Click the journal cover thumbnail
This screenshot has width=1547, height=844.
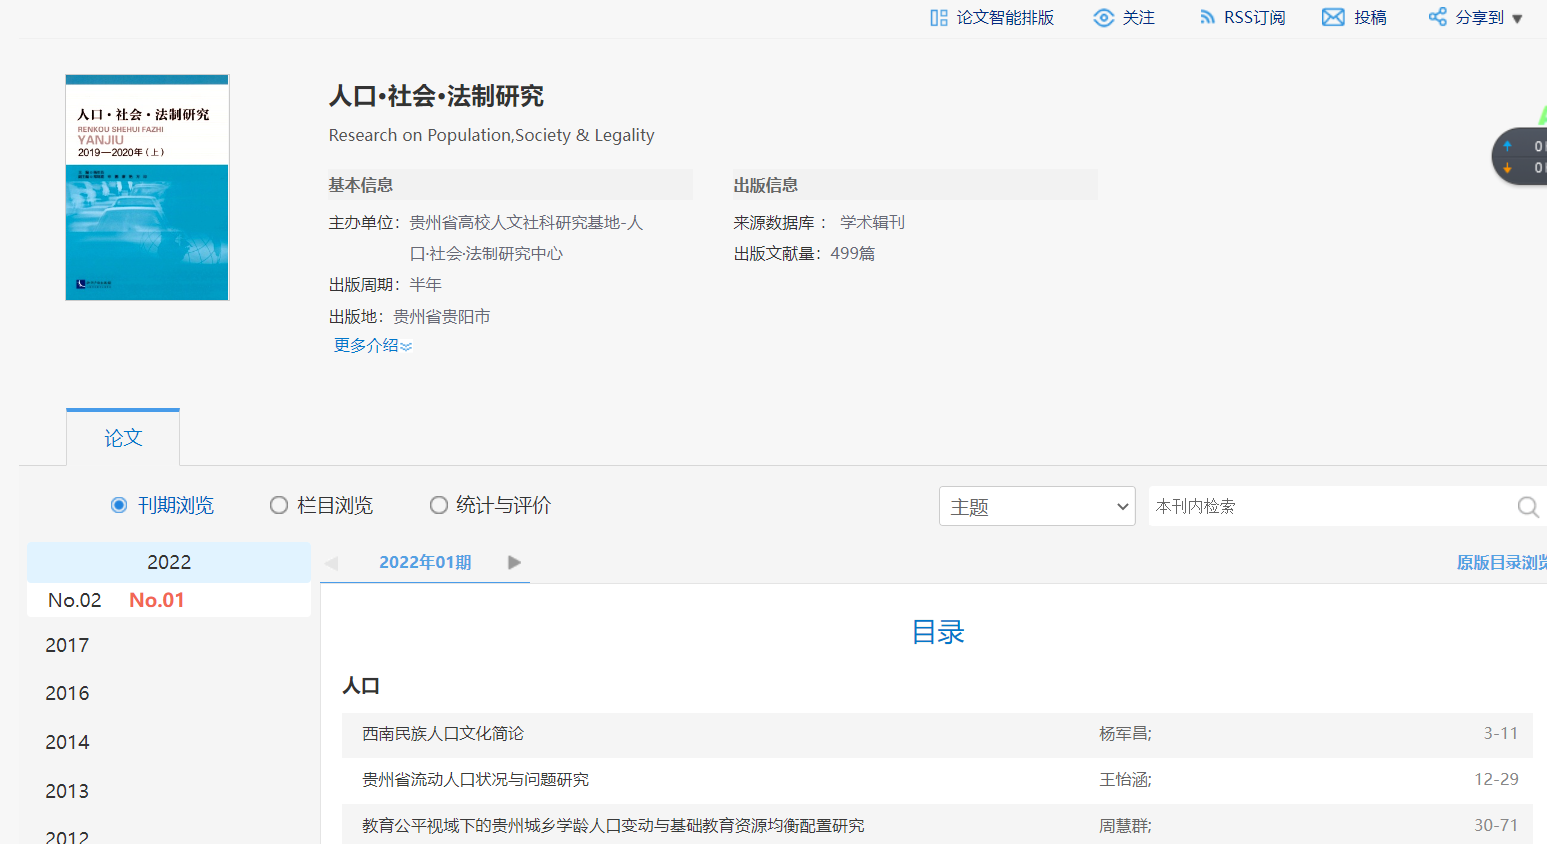tap(147, 187)
